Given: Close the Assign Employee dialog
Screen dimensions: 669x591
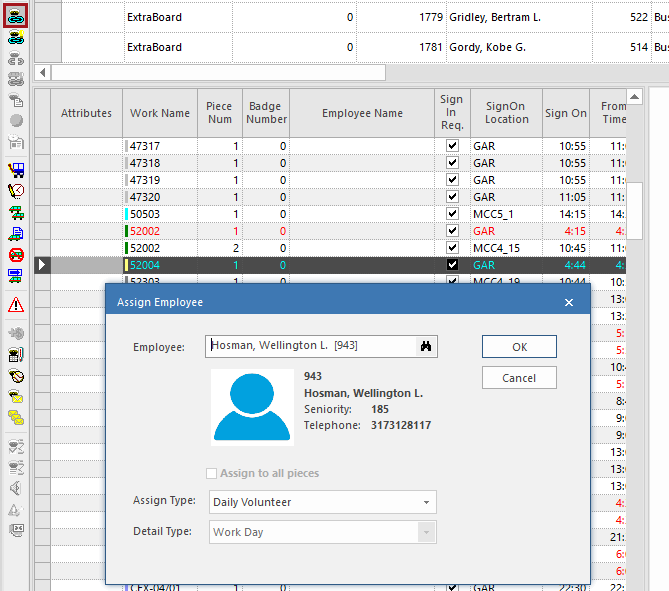Looking at the screenshot, I should point(569,302).
